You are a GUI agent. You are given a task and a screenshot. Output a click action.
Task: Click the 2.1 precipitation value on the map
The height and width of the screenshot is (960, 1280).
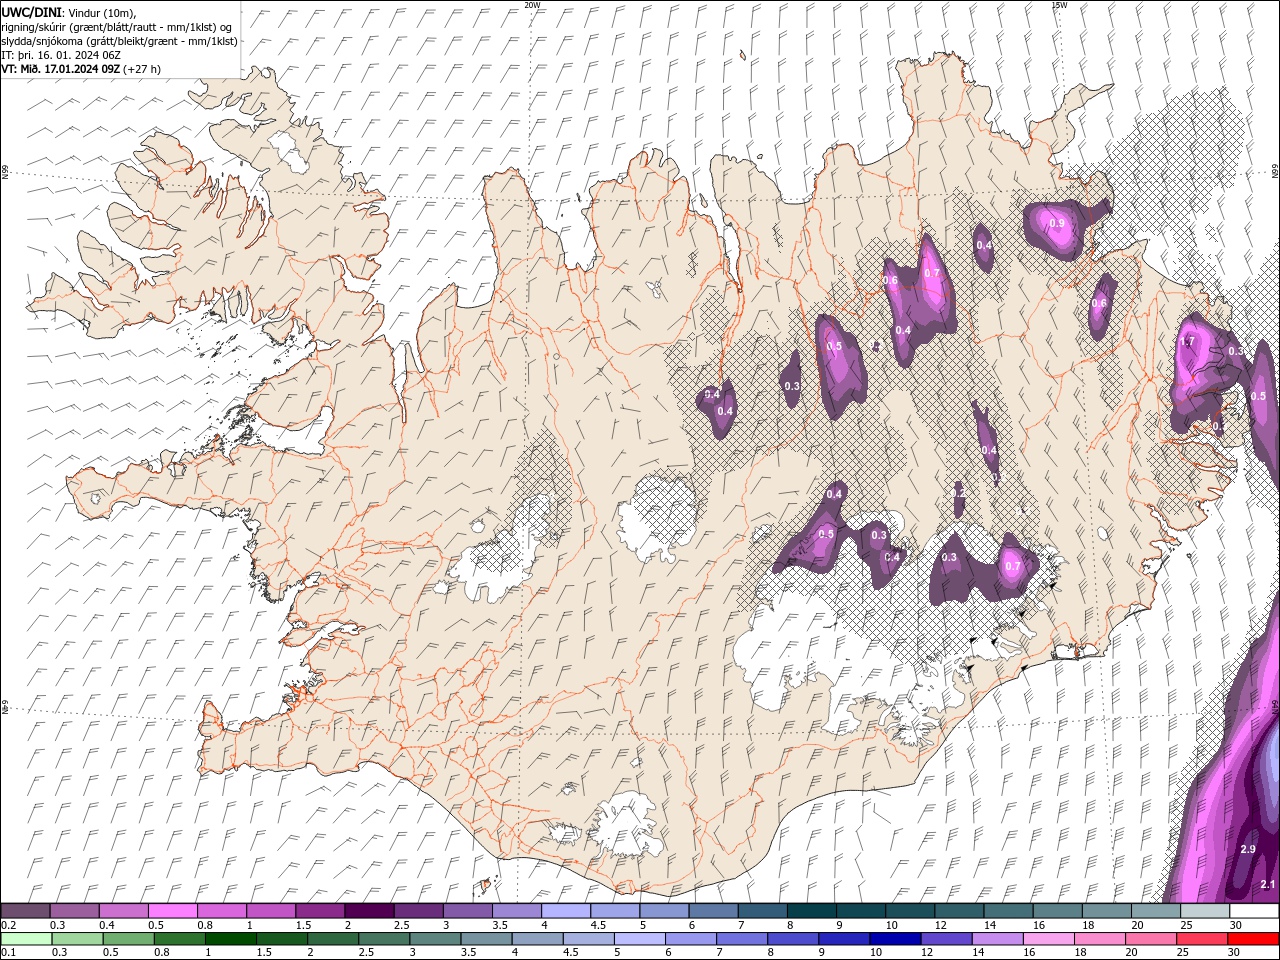tap(1267, 884)
